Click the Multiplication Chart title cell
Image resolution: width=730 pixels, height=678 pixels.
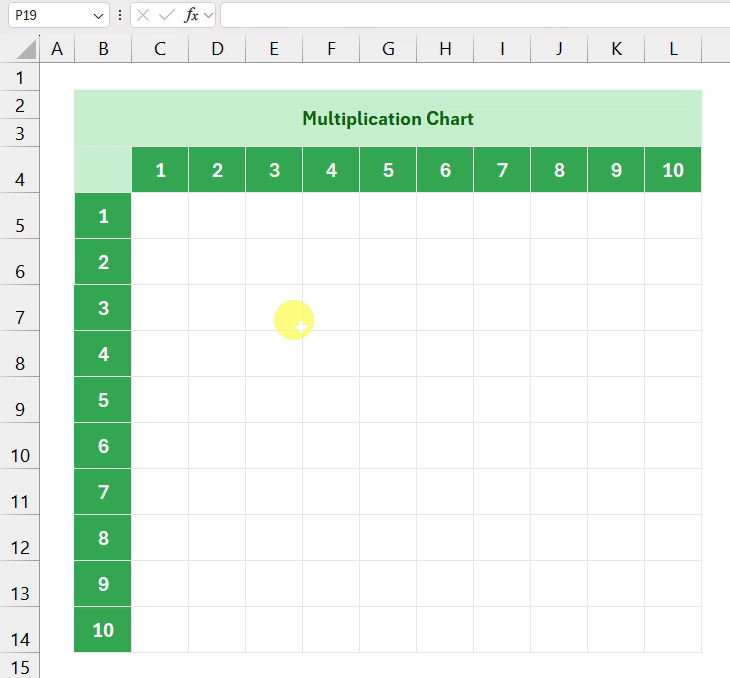click(388, 118)
